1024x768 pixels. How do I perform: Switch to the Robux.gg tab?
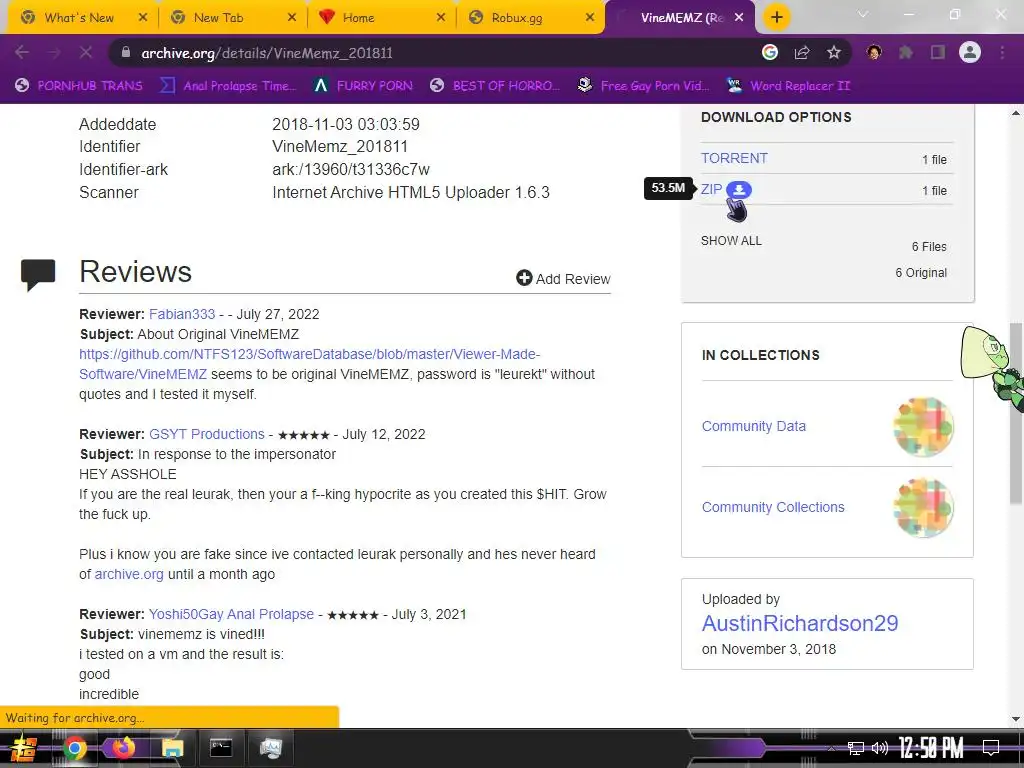tap(517, 18)
